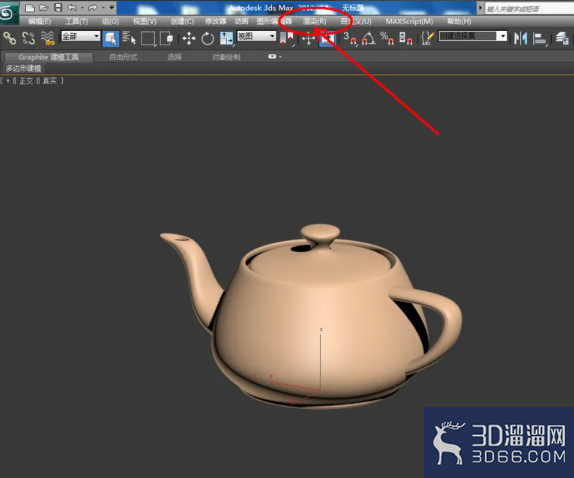This screenshot has height=478, width=574.
Task: Undo the last action
Action: coord(72,8)
